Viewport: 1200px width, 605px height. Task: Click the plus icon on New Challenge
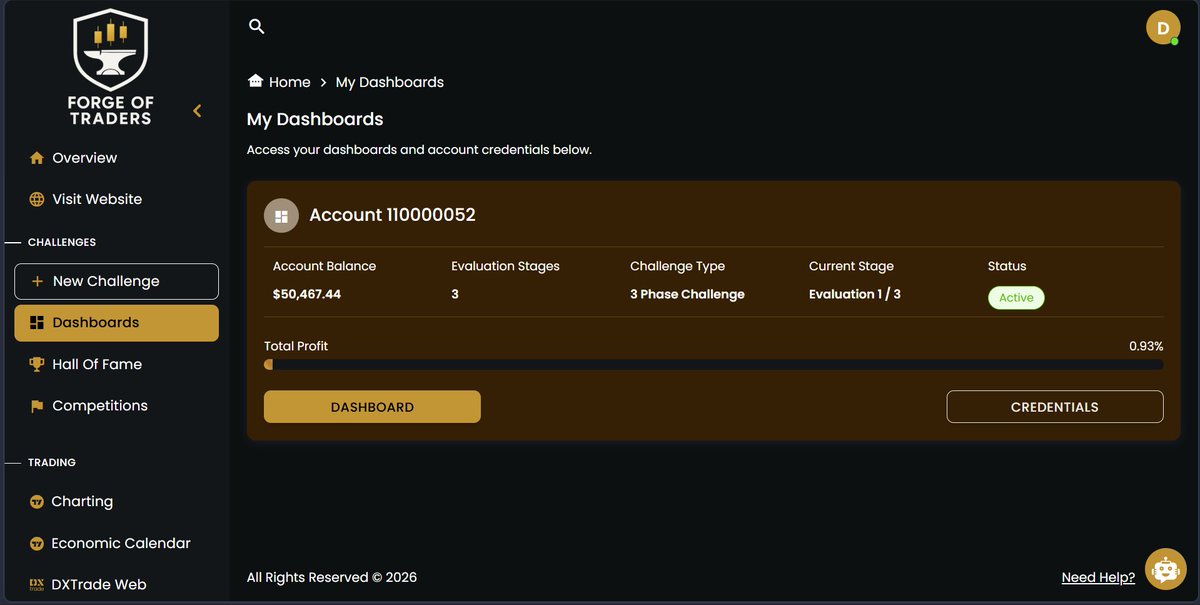[x=38, y=281]
